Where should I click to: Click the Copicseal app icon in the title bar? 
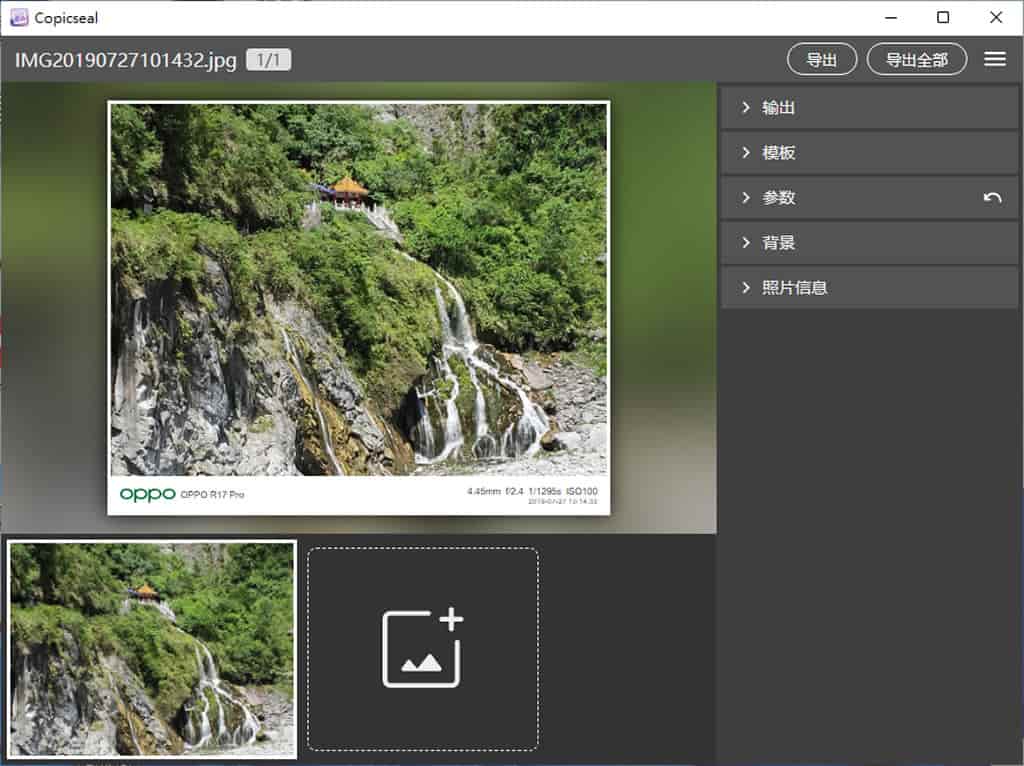19,18
